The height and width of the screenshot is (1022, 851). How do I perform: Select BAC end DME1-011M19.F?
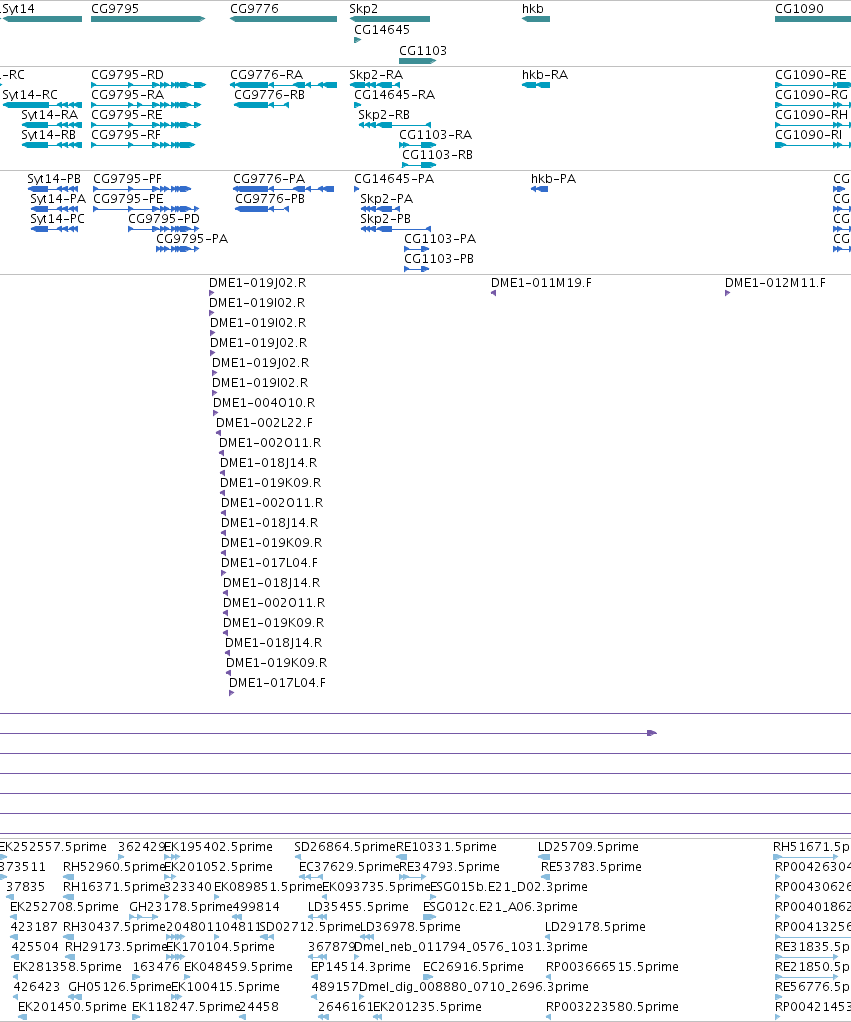541,283
